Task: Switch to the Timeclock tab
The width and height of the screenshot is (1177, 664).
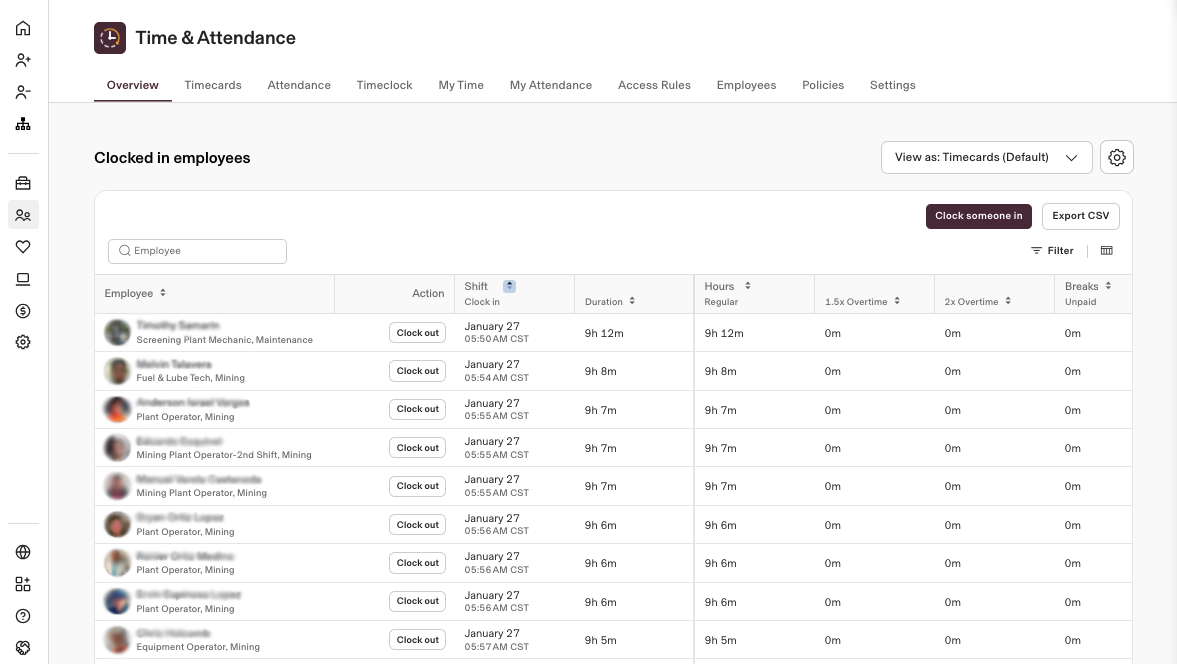Action: (x=384, y=86)
